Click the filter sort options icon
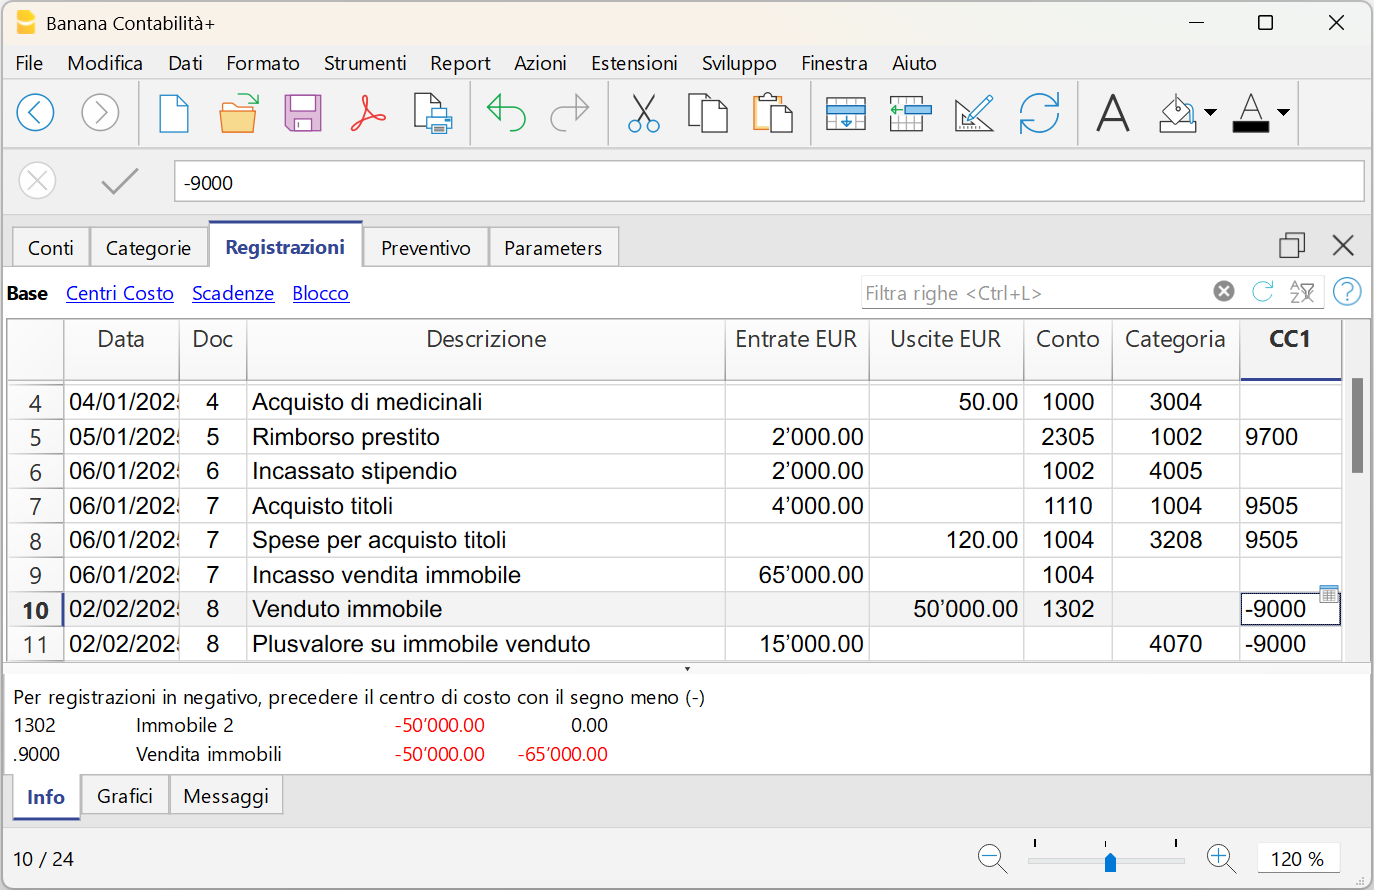Viewport: 1374px width, 890px height. coord(1302,292)
